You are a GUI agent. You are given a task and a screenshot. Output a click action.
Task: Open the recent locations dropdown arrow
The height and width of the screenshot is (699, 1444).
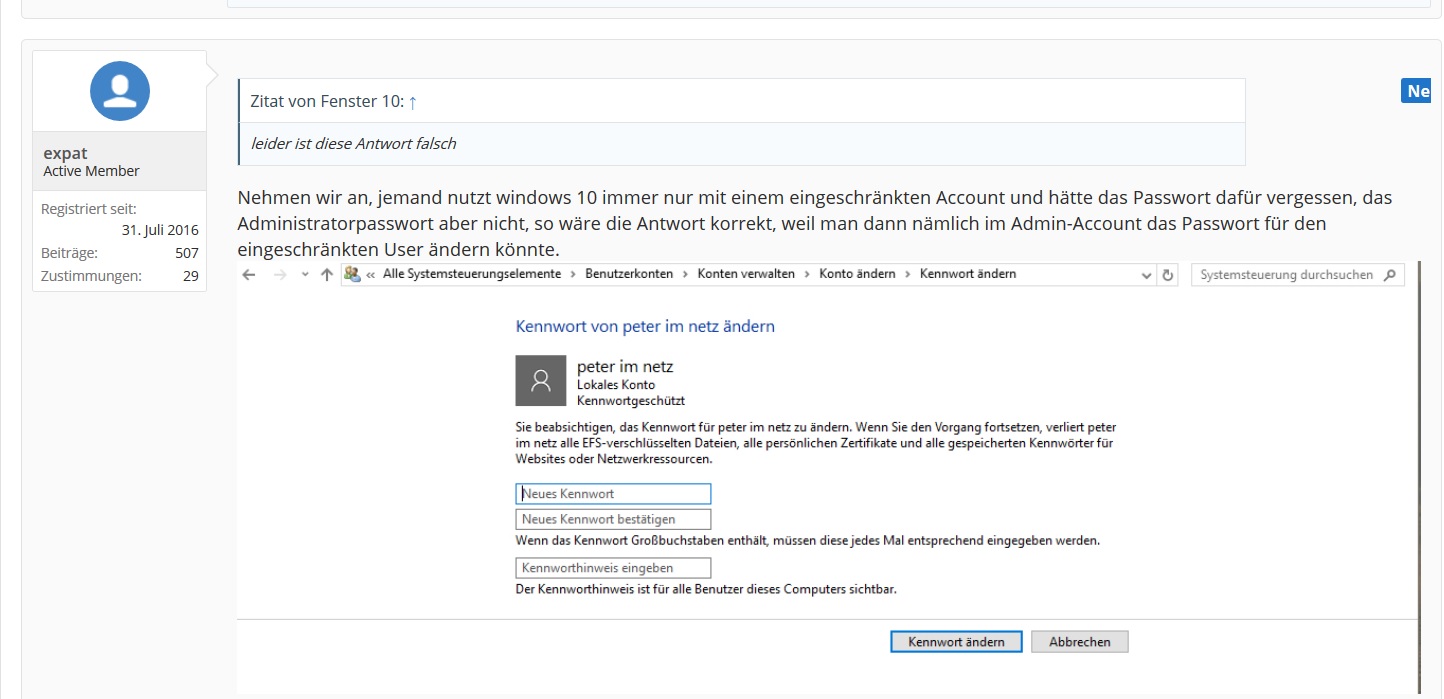(305, 275)
